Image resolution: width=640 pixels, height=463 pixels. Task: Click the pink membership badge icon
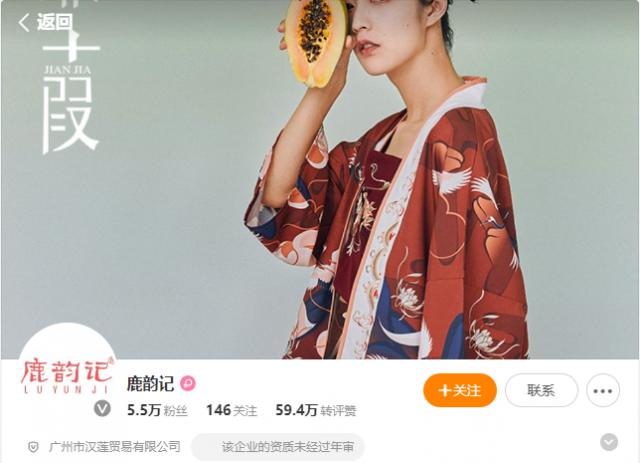188,383
